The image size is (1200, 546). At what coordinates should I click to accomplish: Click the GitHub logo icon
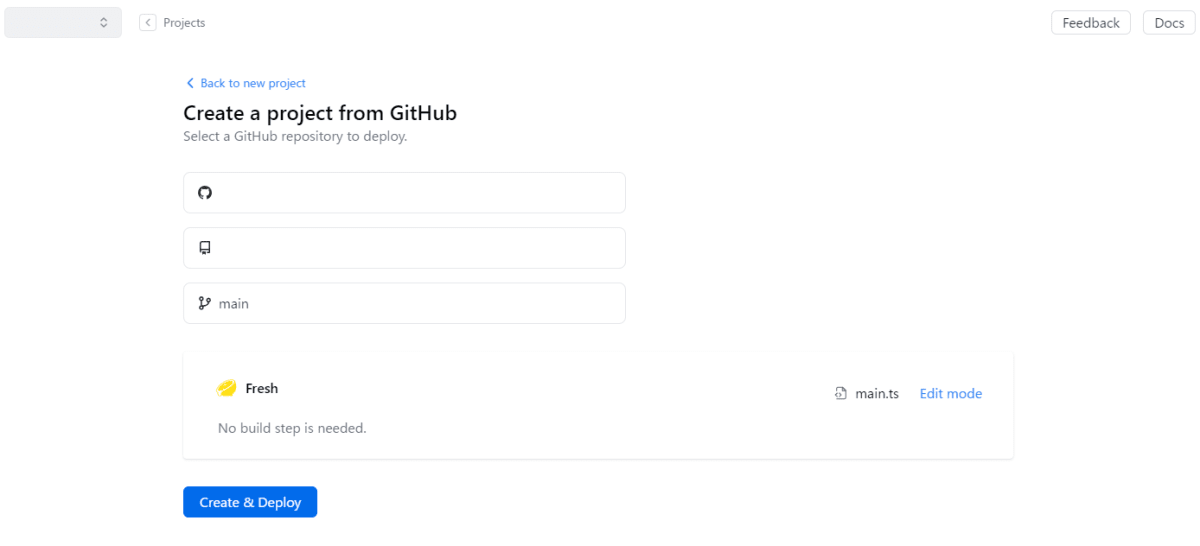(x=205, y=193)
